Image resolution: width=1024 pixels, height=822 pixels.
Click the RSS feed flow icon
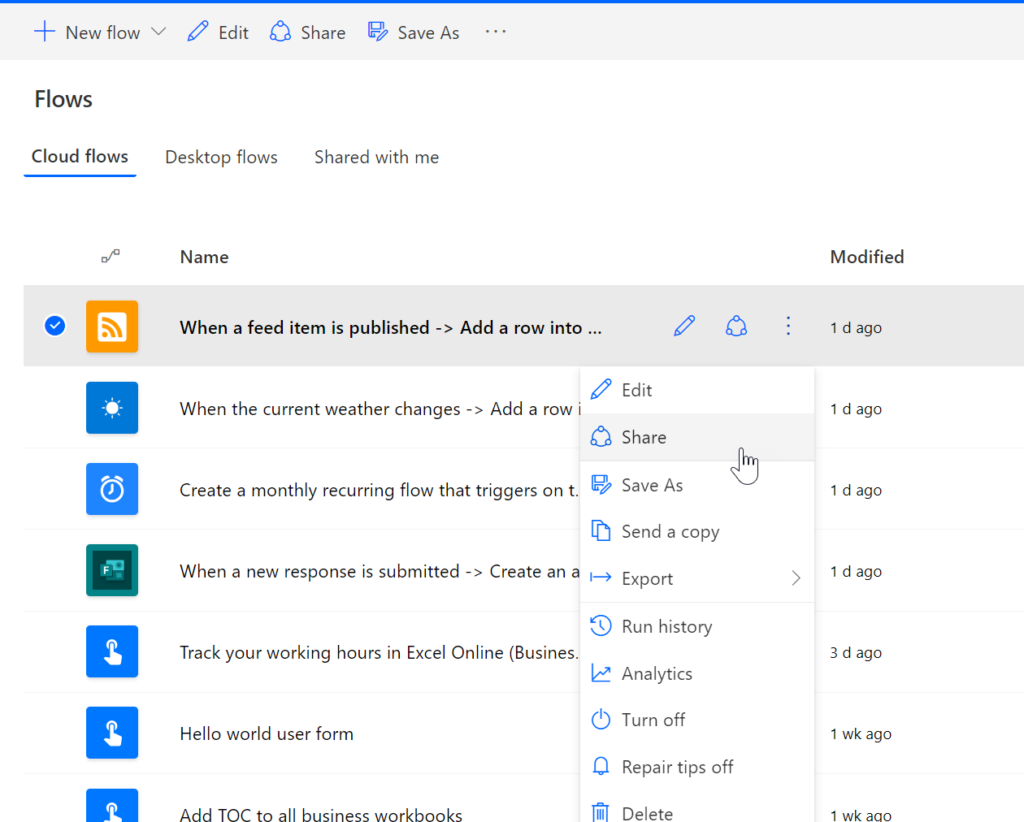click(112, 327)
